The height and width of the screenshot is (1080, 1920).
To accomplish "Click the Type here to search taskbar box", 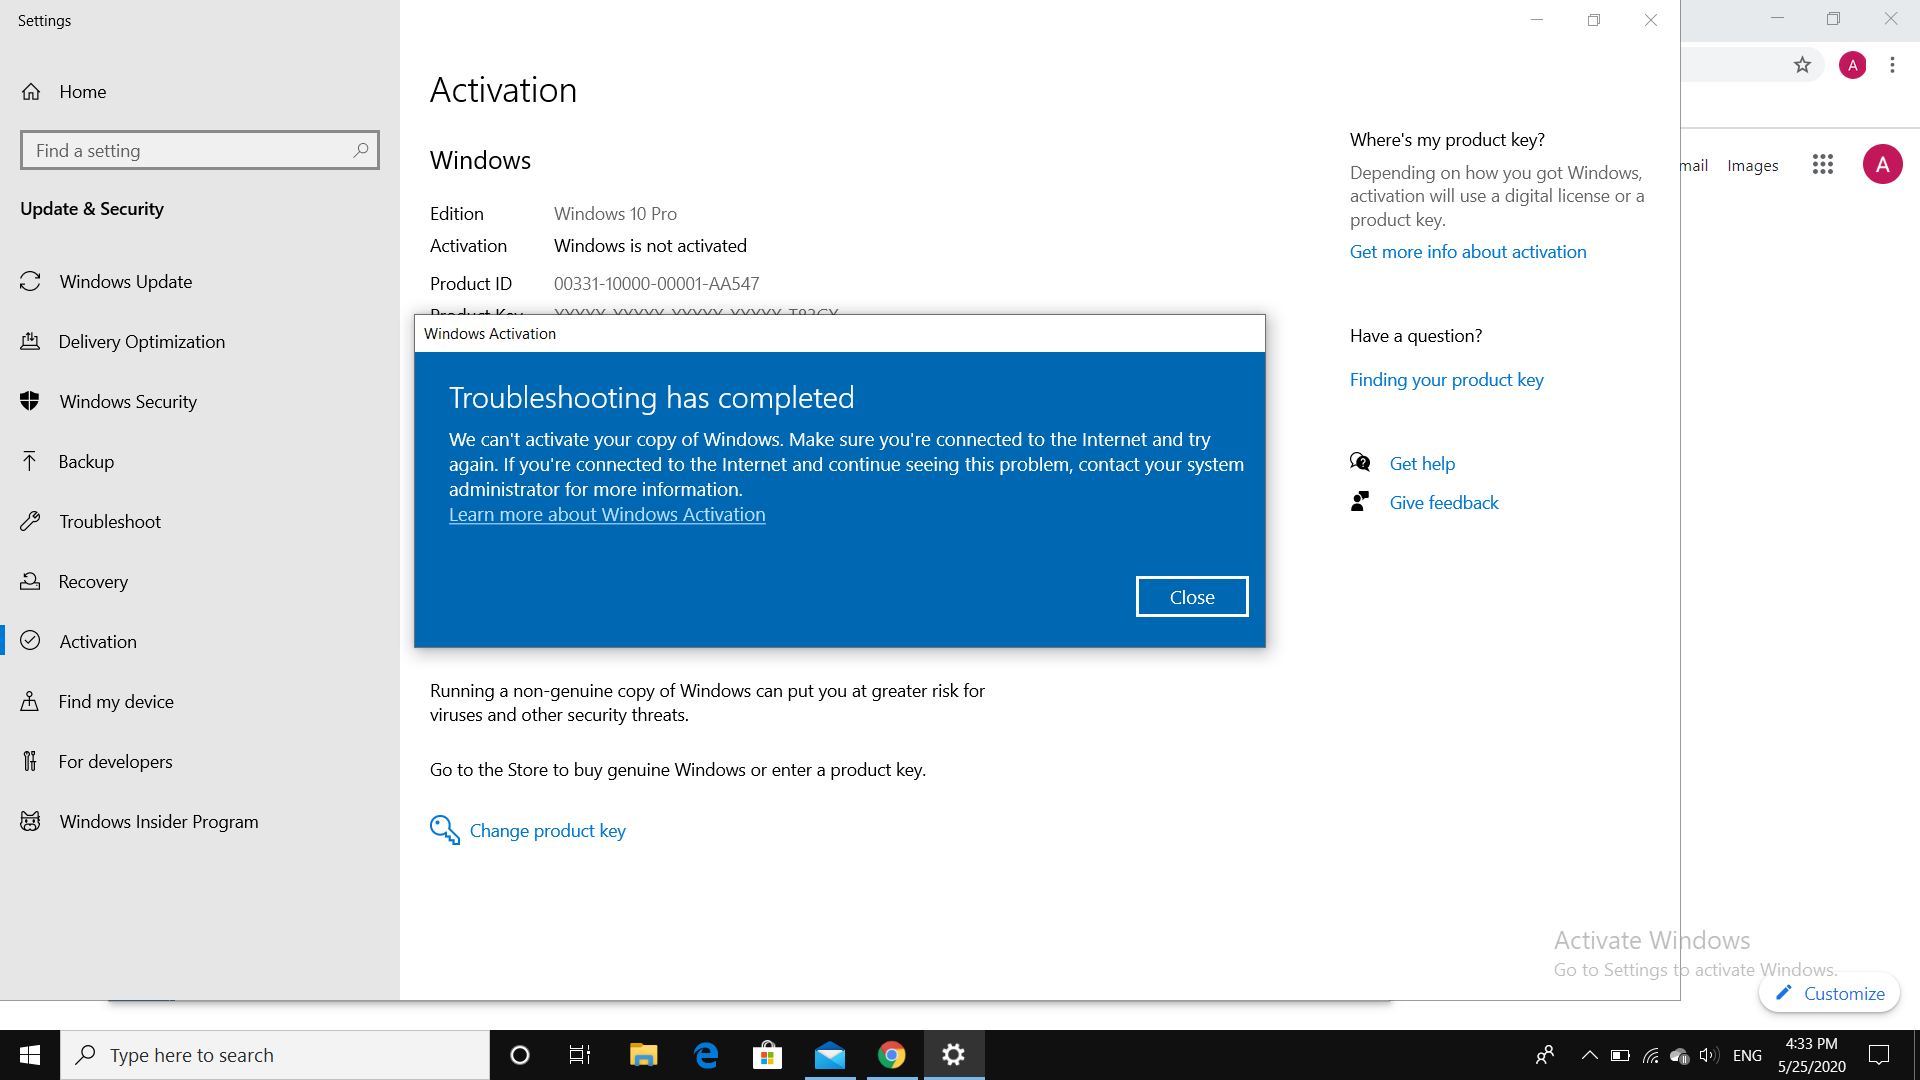I will [x=275, y=1055].
